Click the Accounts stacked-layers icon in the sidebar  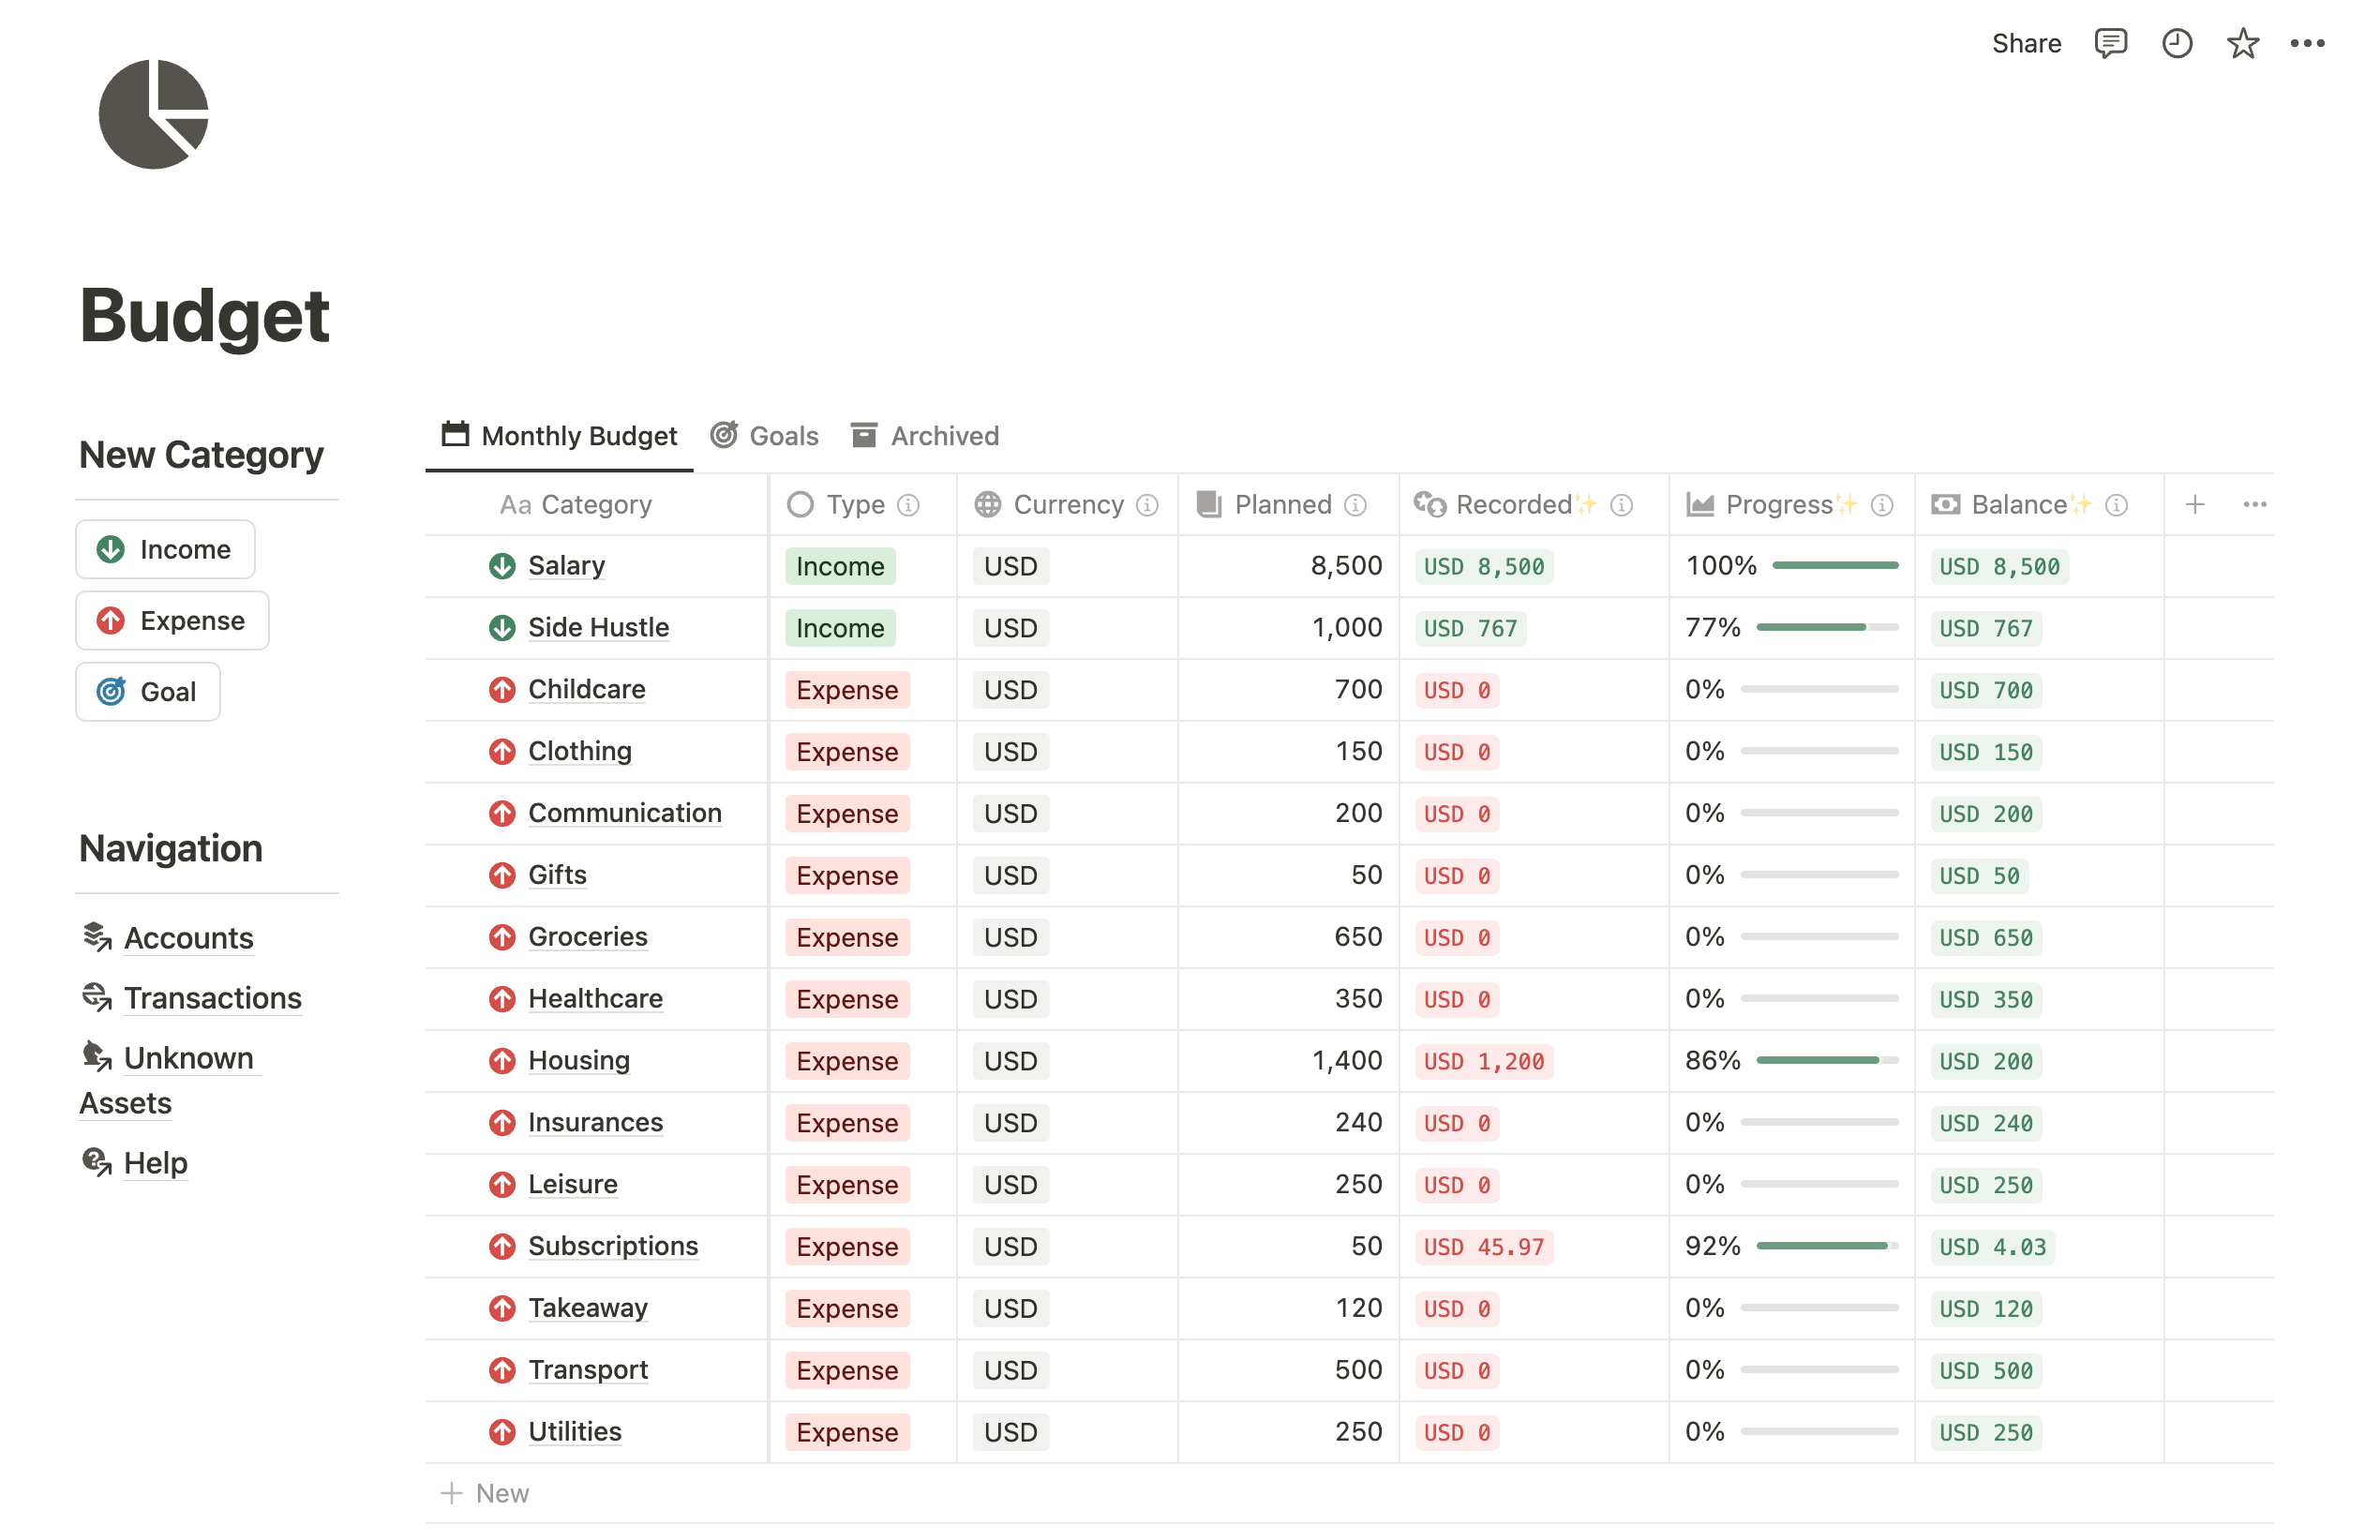(x=96, y=937)
